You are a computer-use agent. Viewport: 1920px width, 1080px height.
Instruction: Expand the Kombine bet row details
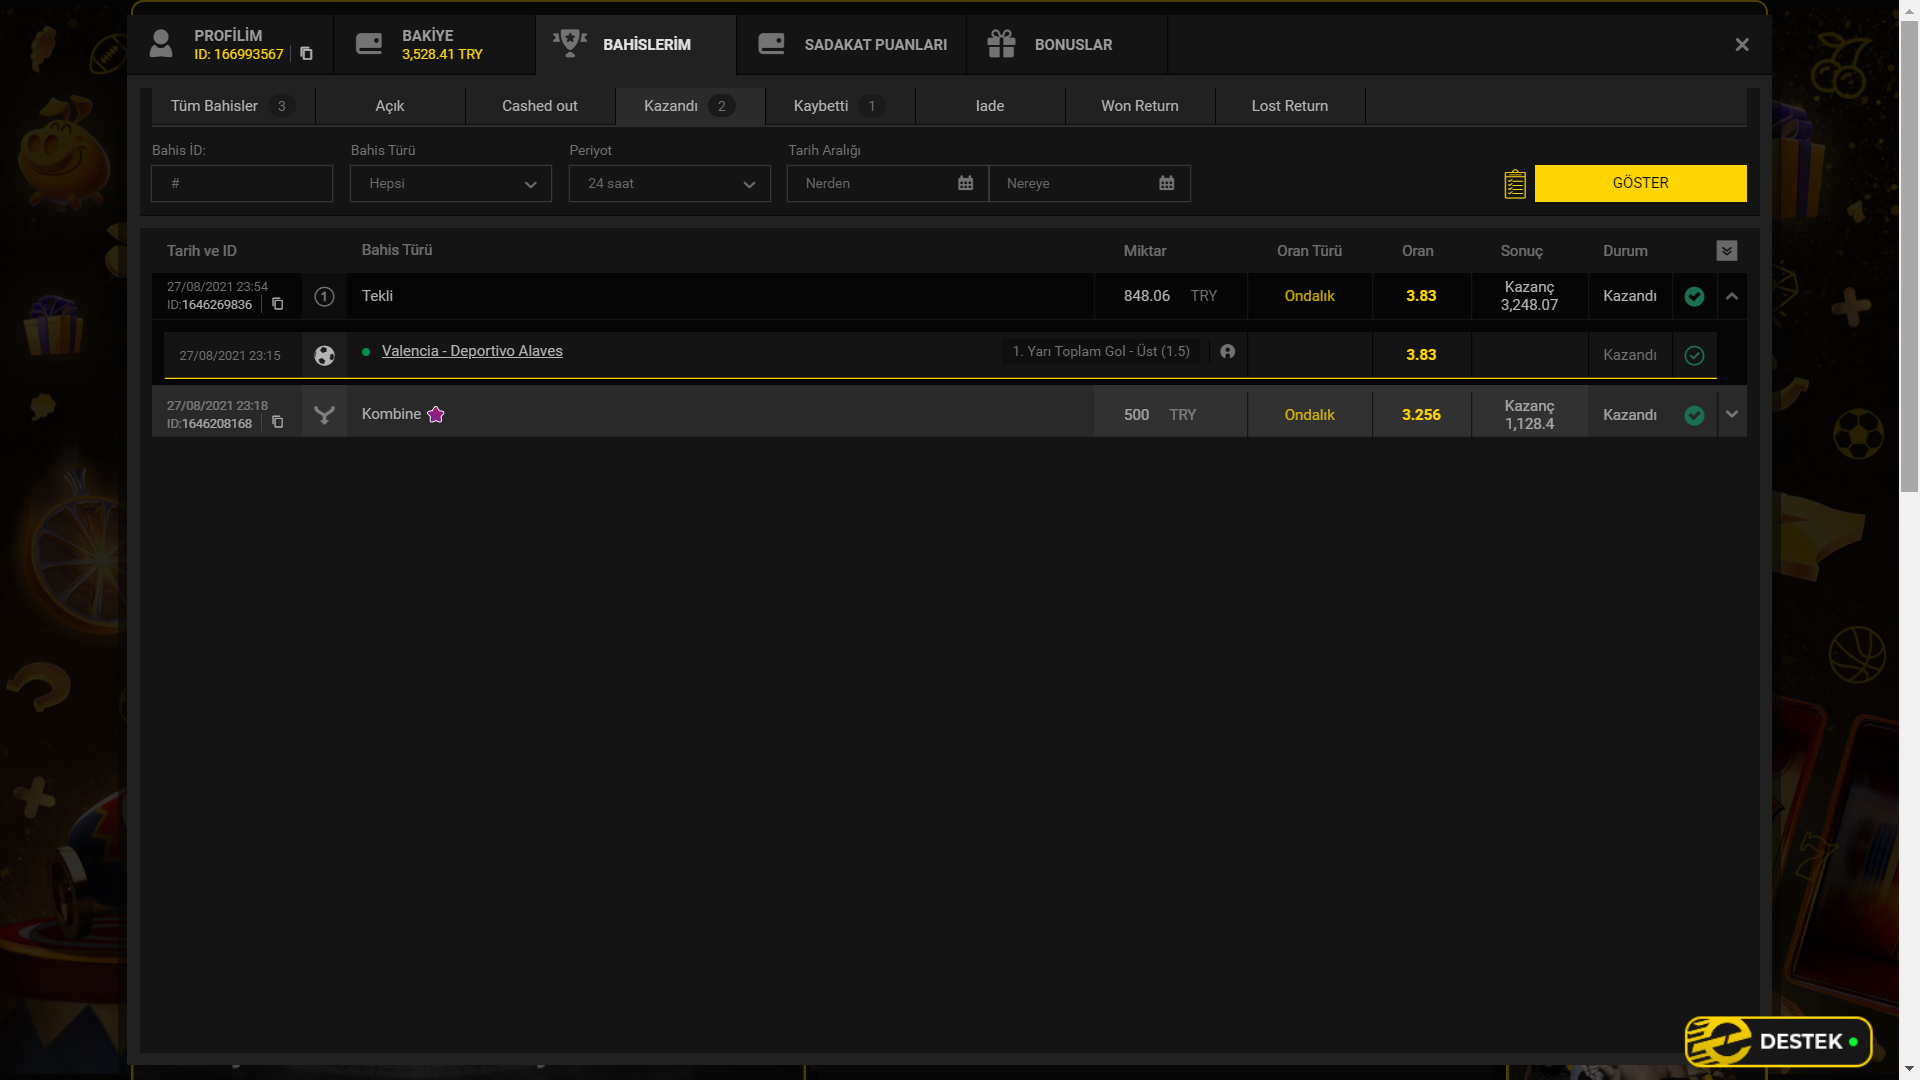point(1732,414)
